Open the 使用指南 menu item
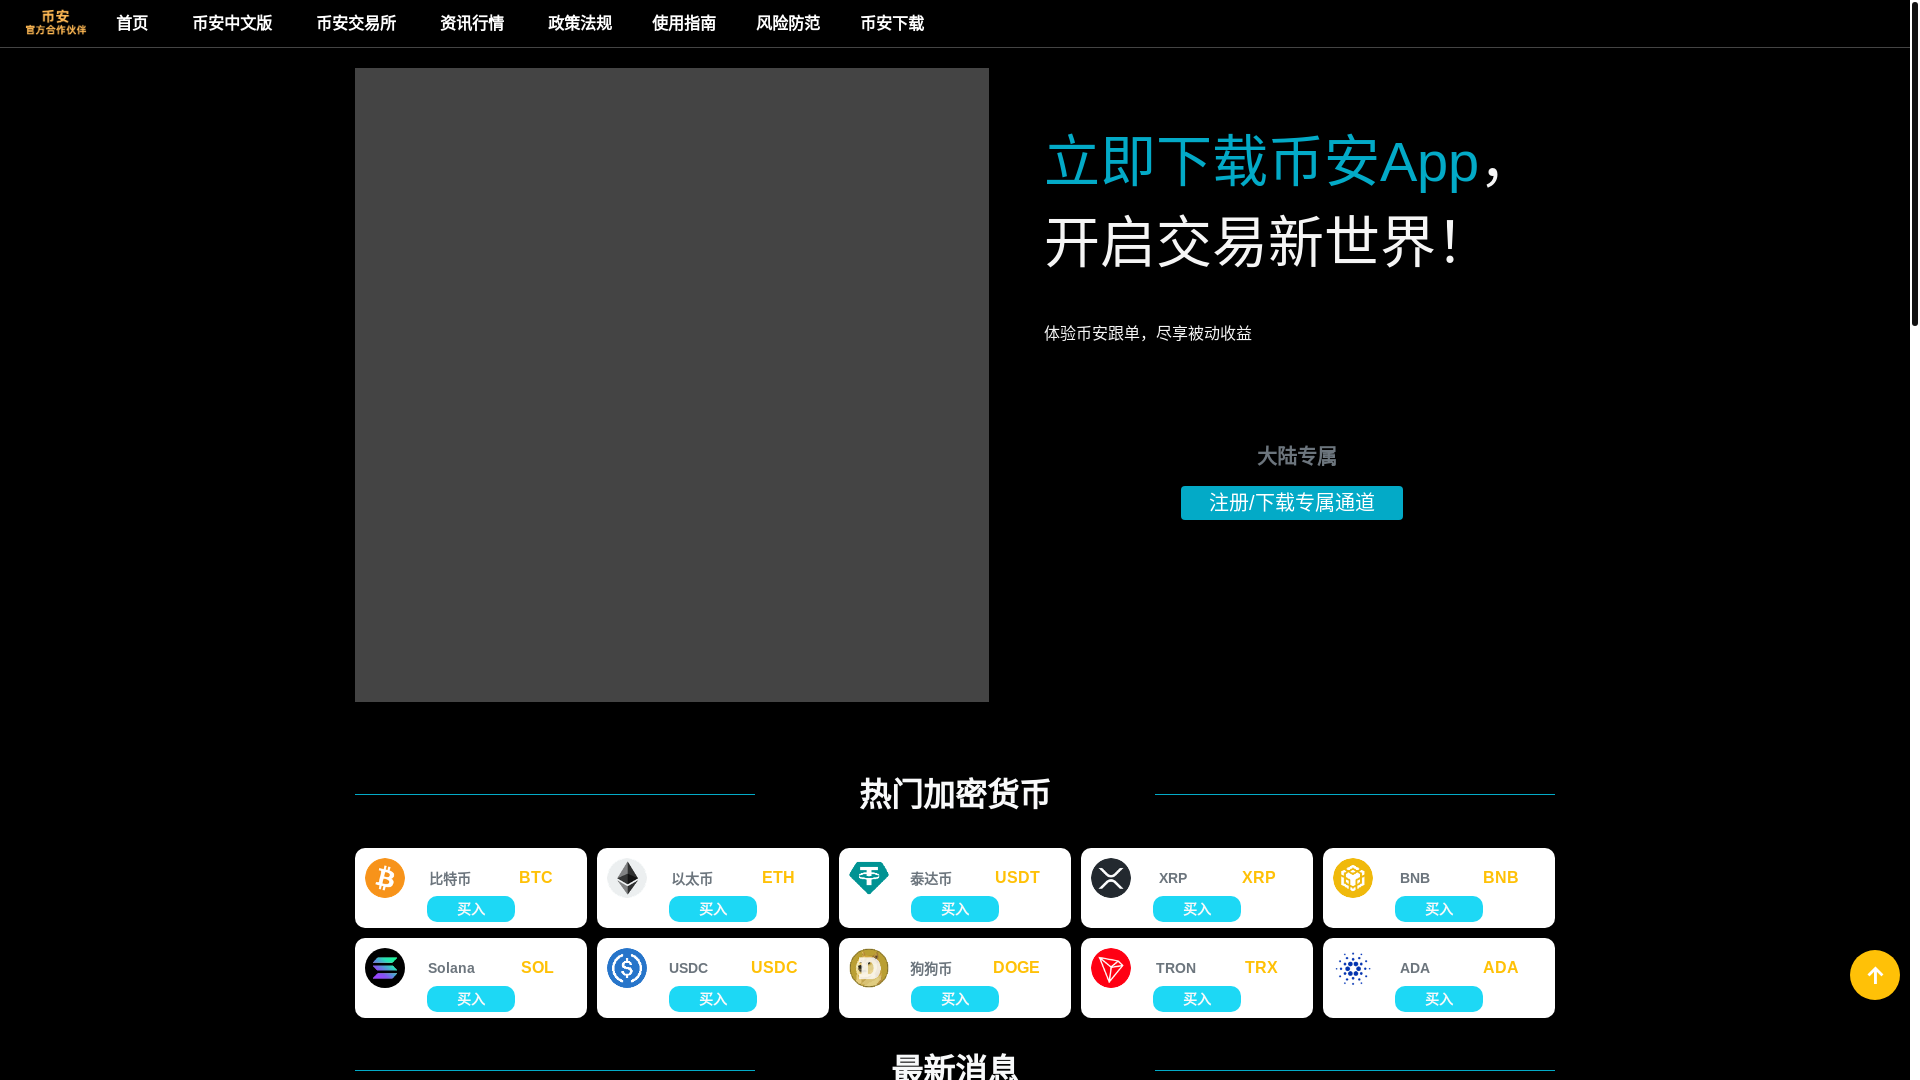 [x=684, y=23]
